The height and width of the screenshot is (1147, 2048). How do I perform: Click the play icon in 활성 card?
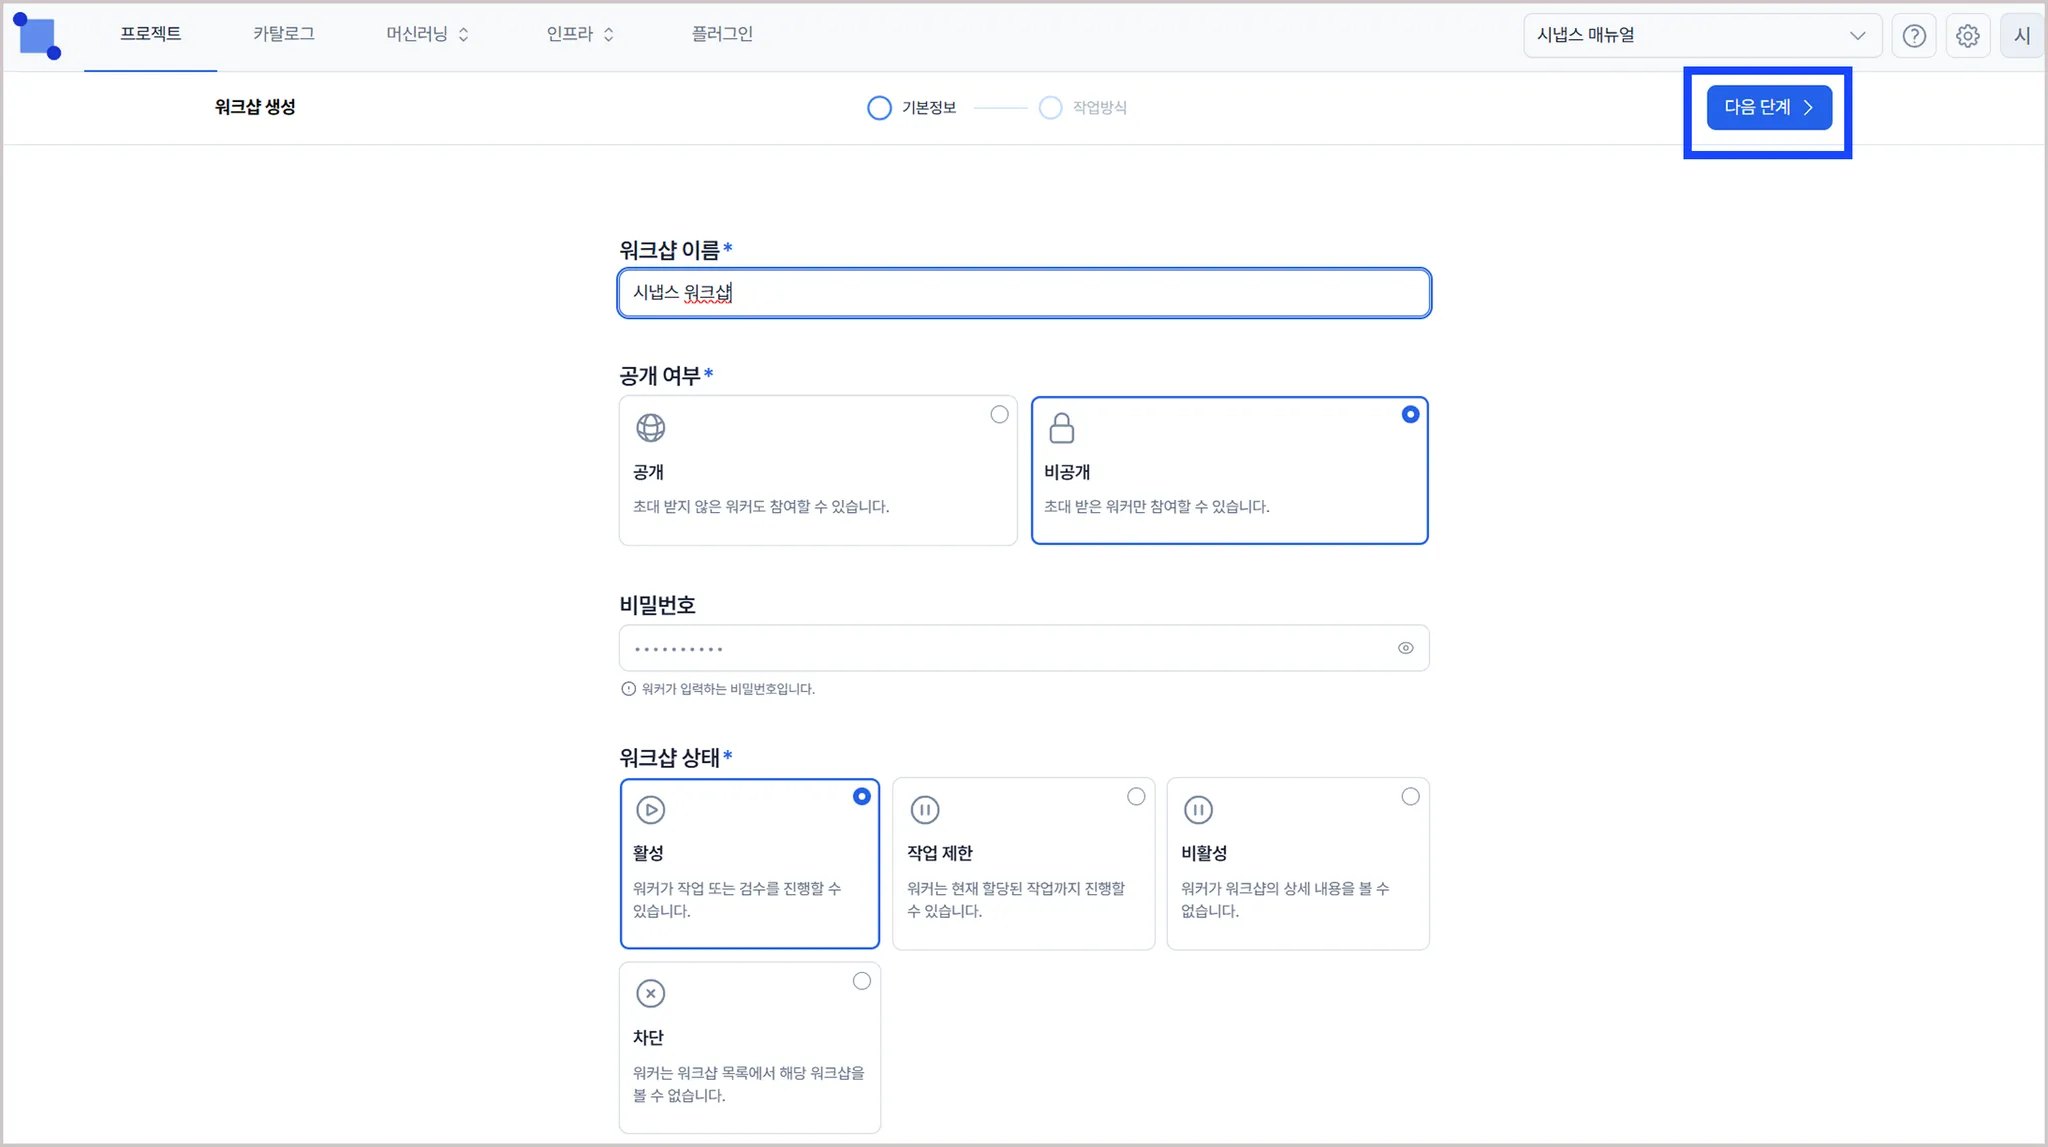(651, 810)
